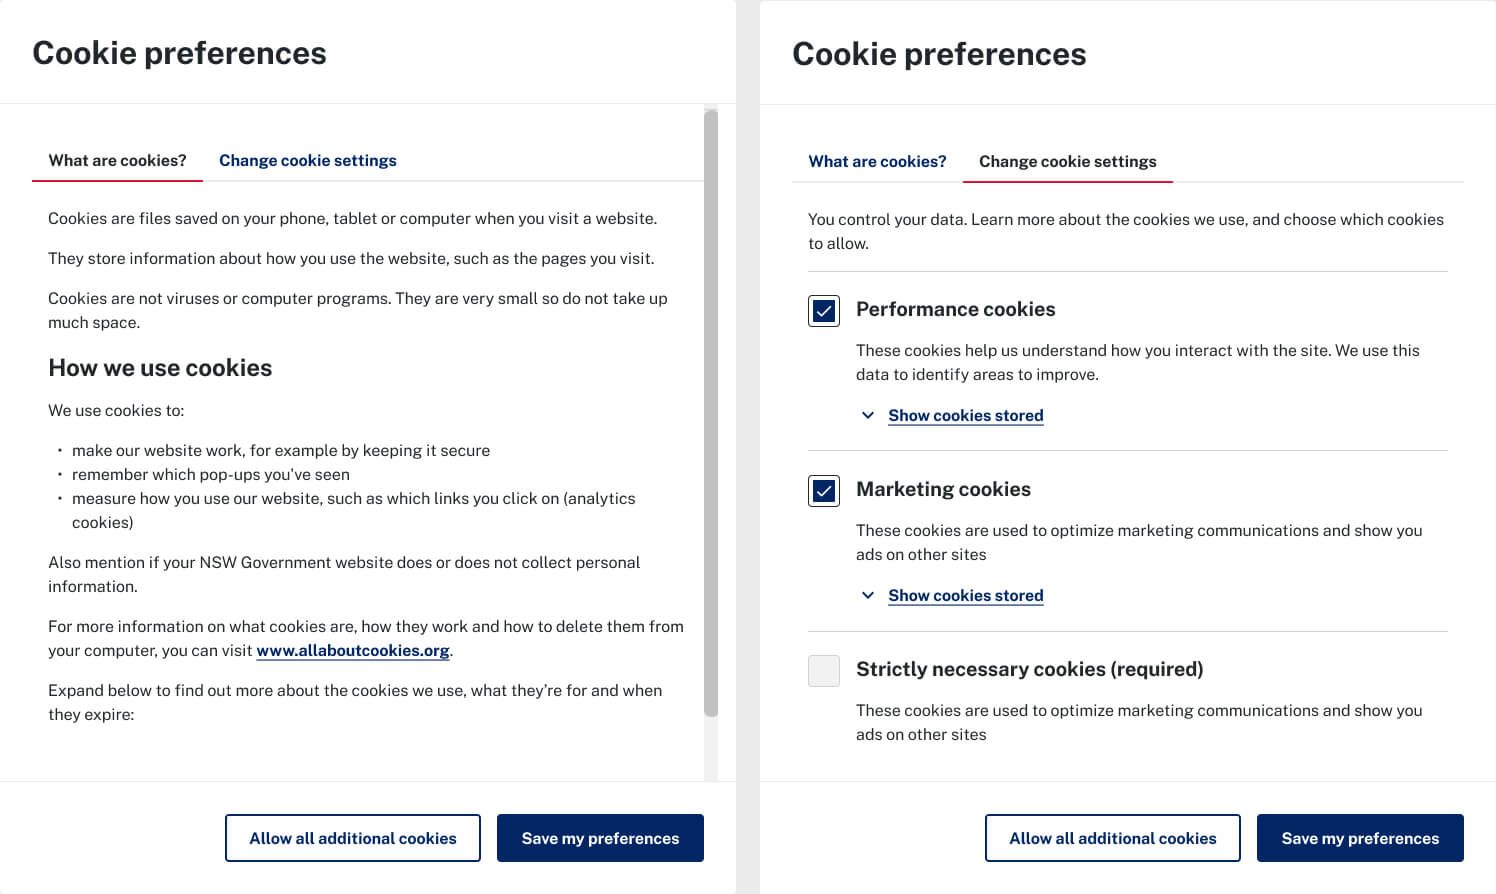Select the What are cookies? tab on left panel
Image resolution: width=1496 pixels, height=894 pixels.
coord(117,160)
